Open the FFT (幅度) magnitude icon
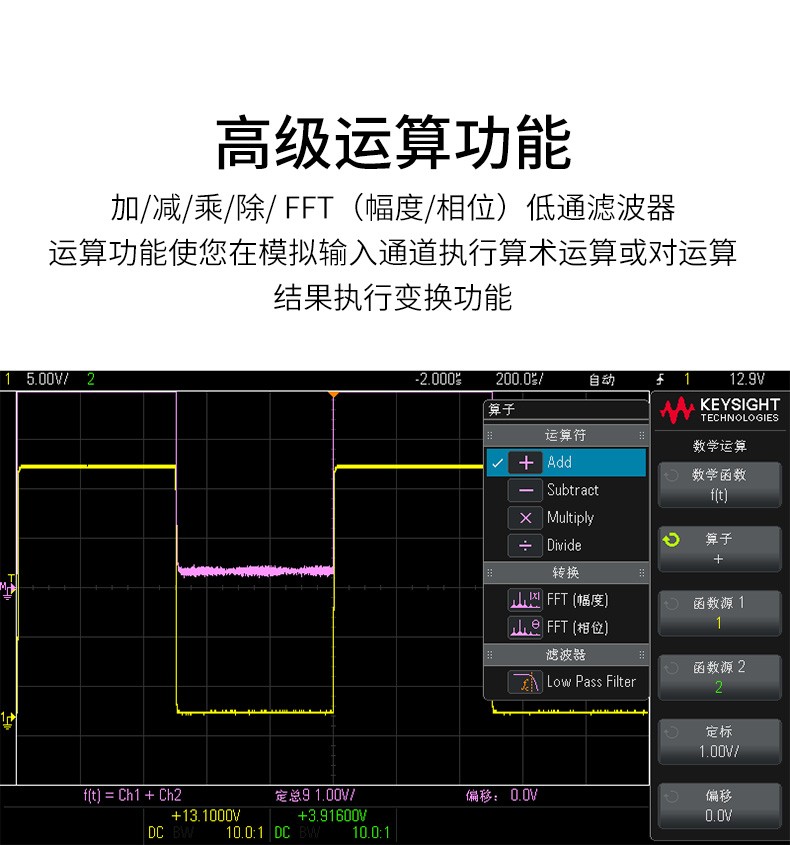The height and width of the screenshot is (845, 790). coord(525,600)
